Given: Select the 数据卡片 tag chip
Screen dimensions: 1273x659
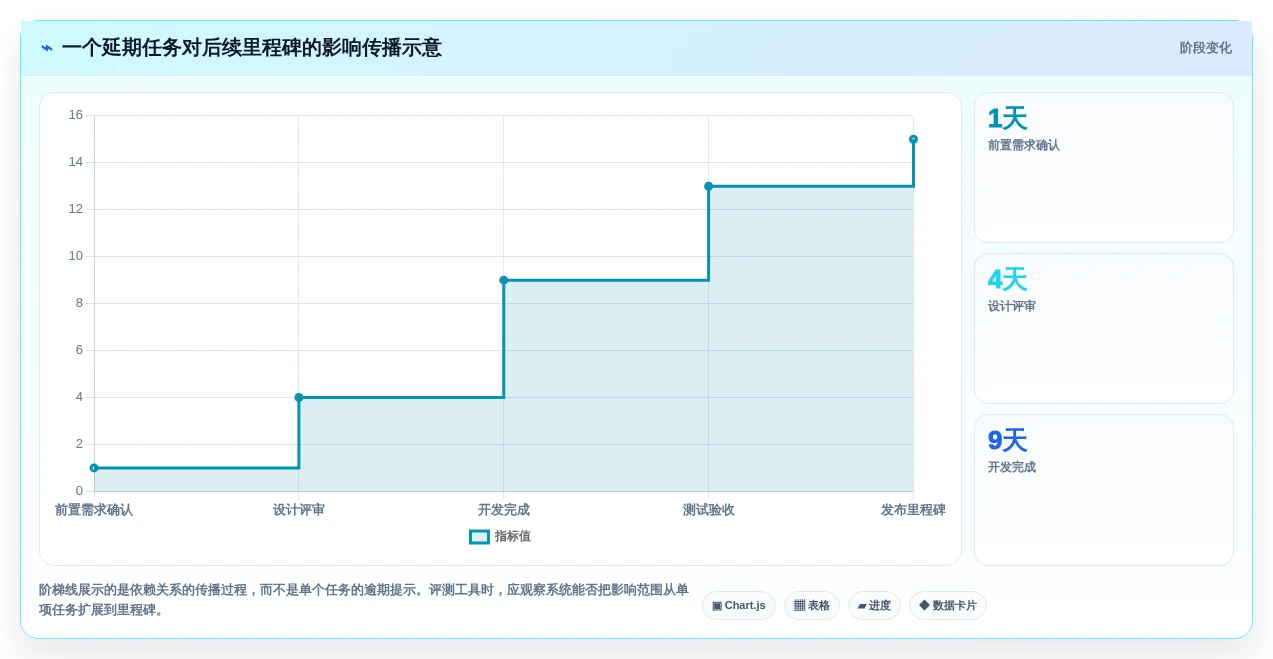Looking at the screenshot, I should (x=948, y=606).
